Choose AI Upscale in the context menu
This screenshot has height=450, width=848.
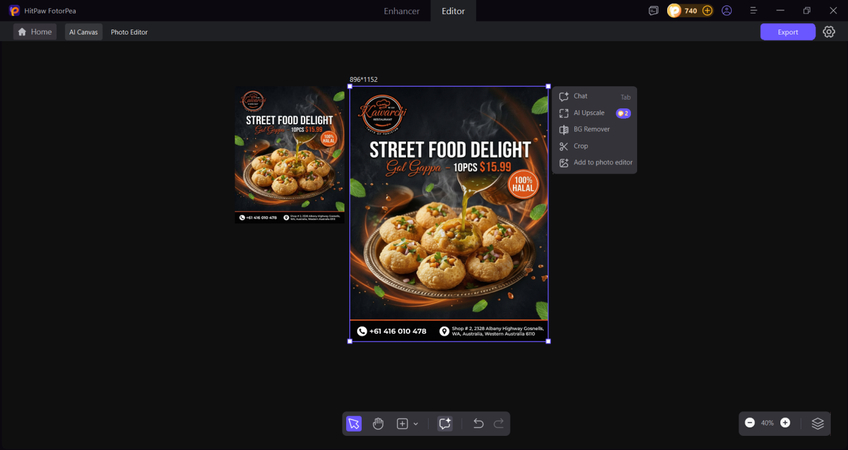pos(594,113)
